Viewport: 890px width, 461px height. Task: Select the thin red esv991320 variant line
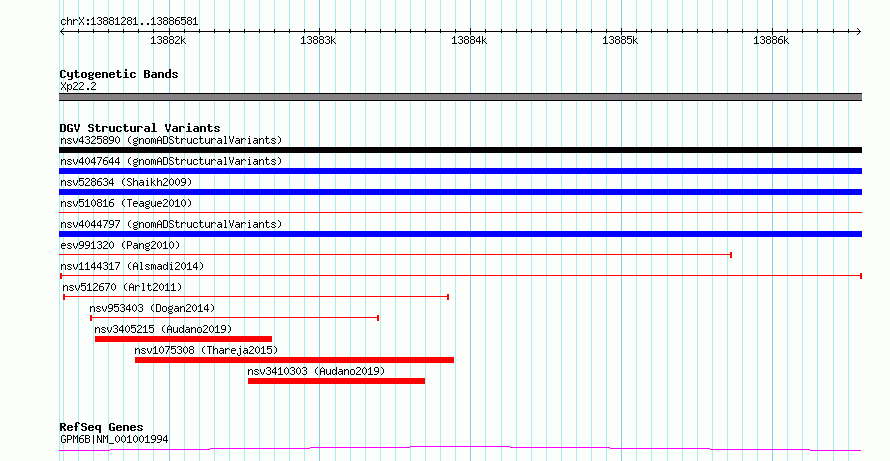[x=395, y=255]
